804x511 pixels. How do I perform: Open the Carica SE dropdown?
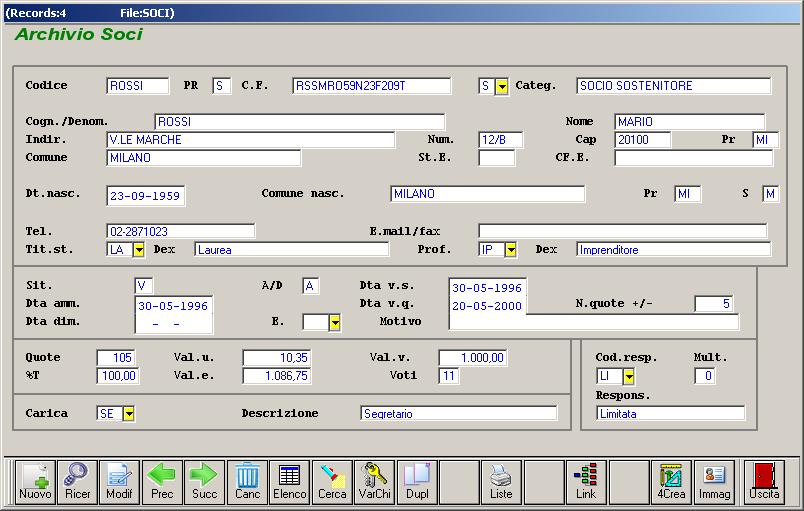coord(129,413)
